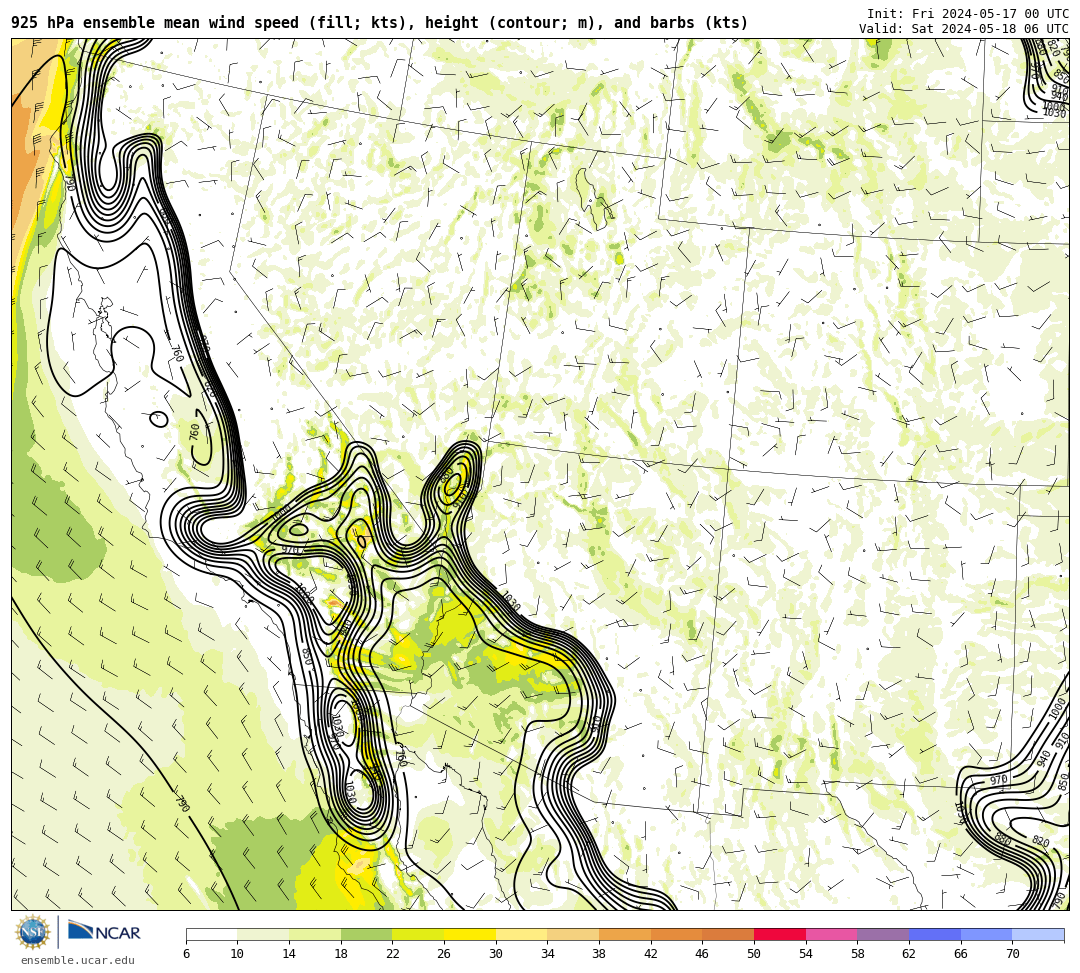
Task: Click the pink 54-58 kts color swatch
Action: click(831, 934)
